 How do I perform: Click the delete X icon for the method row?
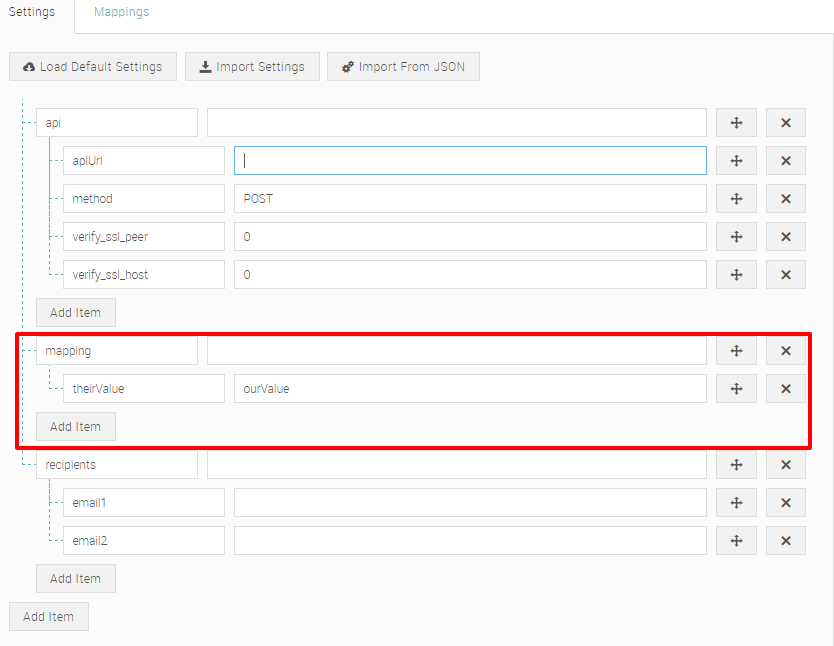tap(785, 198)
